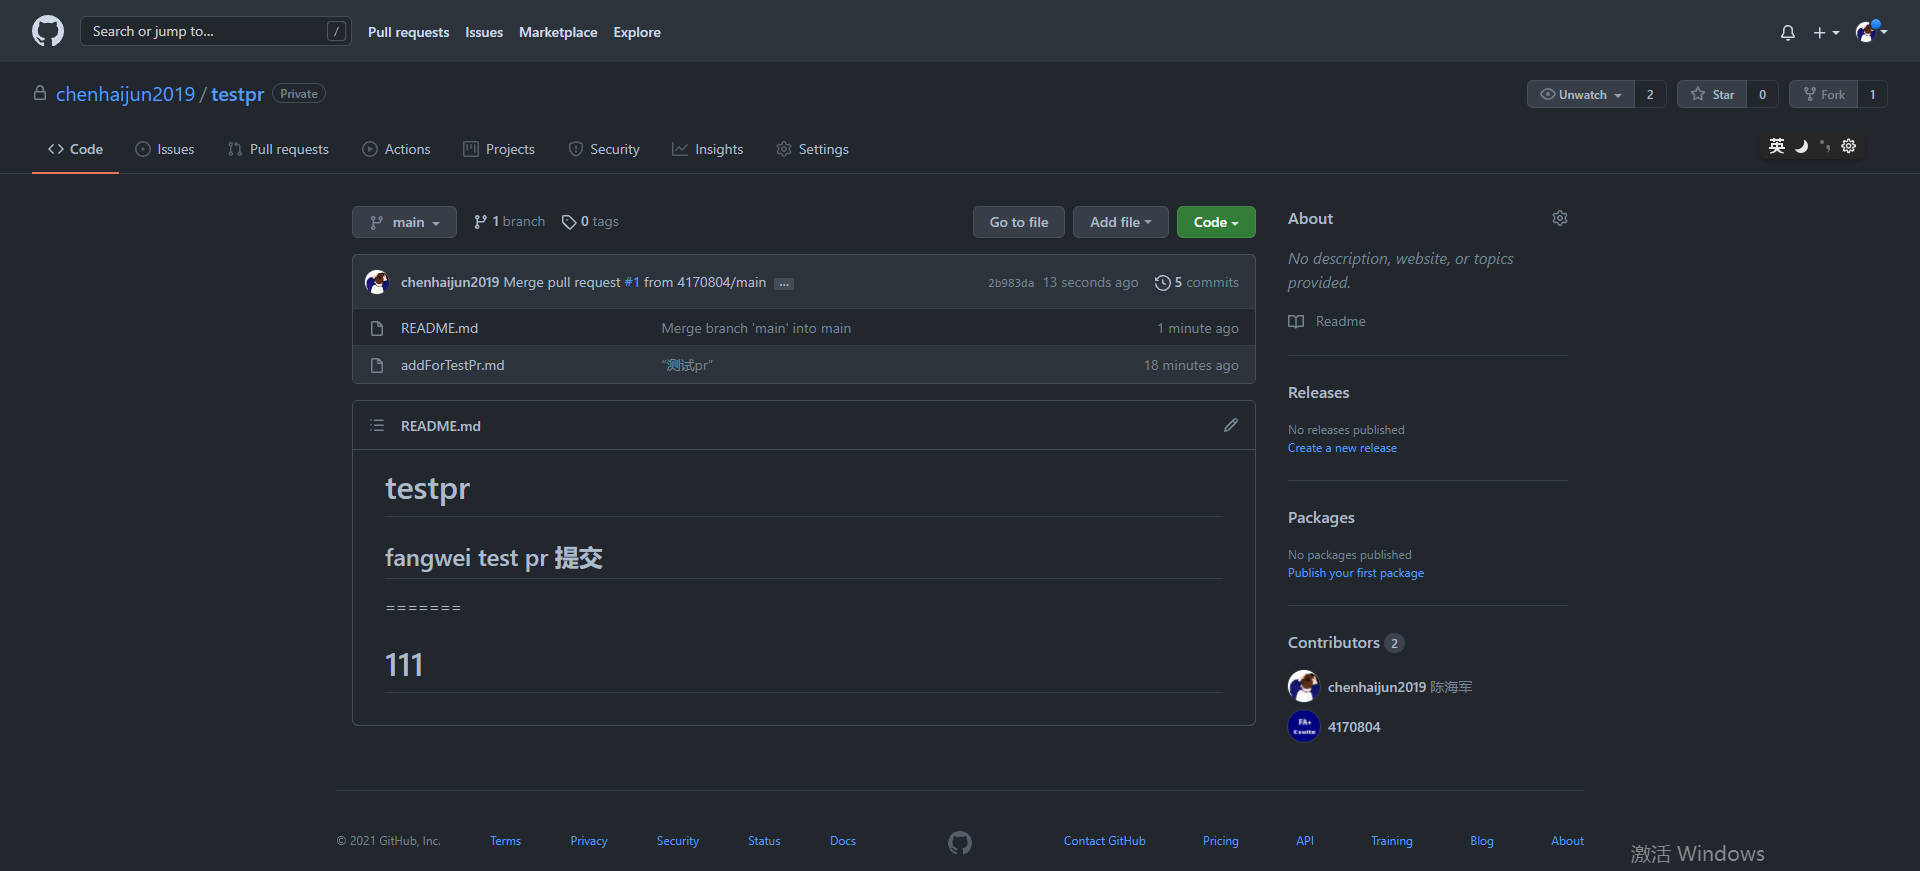Fork the repository
Image resolution: width=1920 pixels, height=871 pixels.
[x=1824, y=94]
